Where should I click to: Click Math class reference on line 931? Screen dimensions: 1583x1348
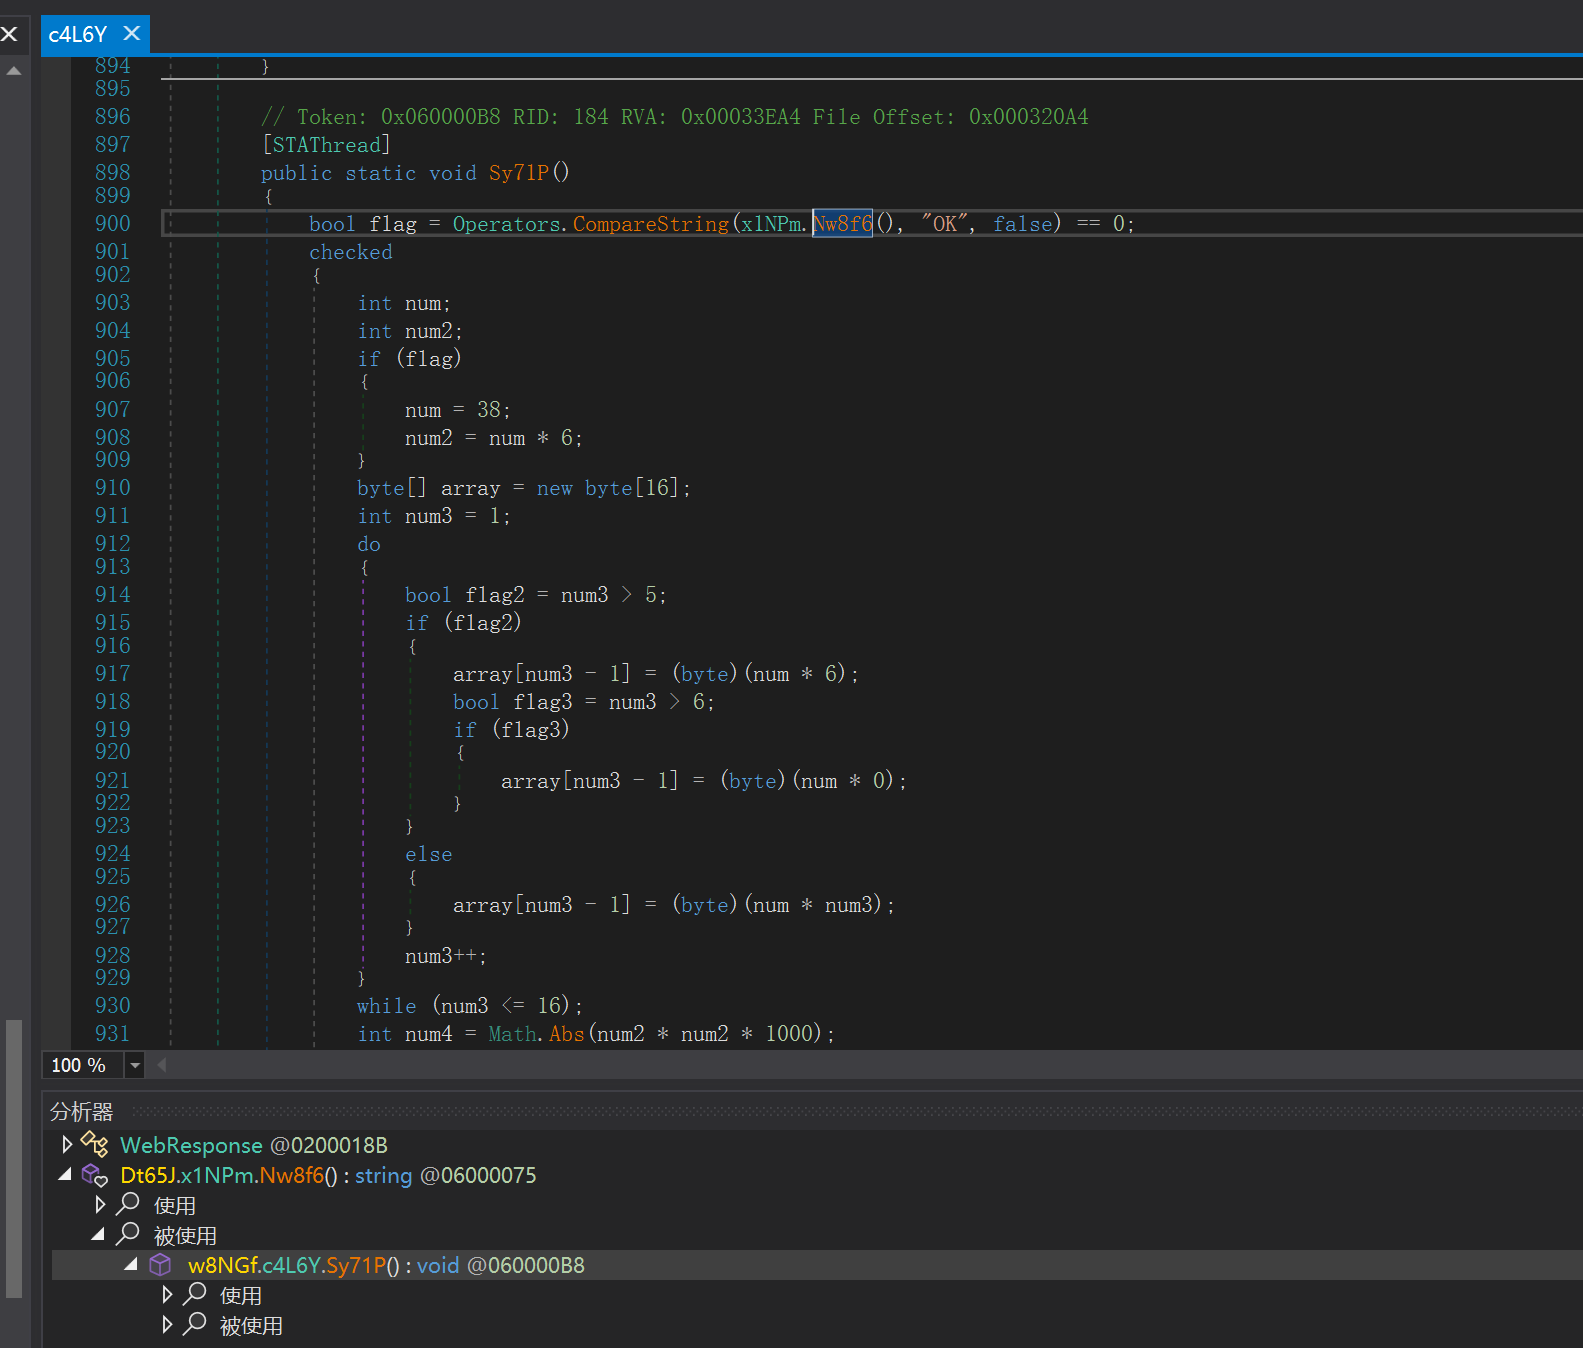point(513,1034)
